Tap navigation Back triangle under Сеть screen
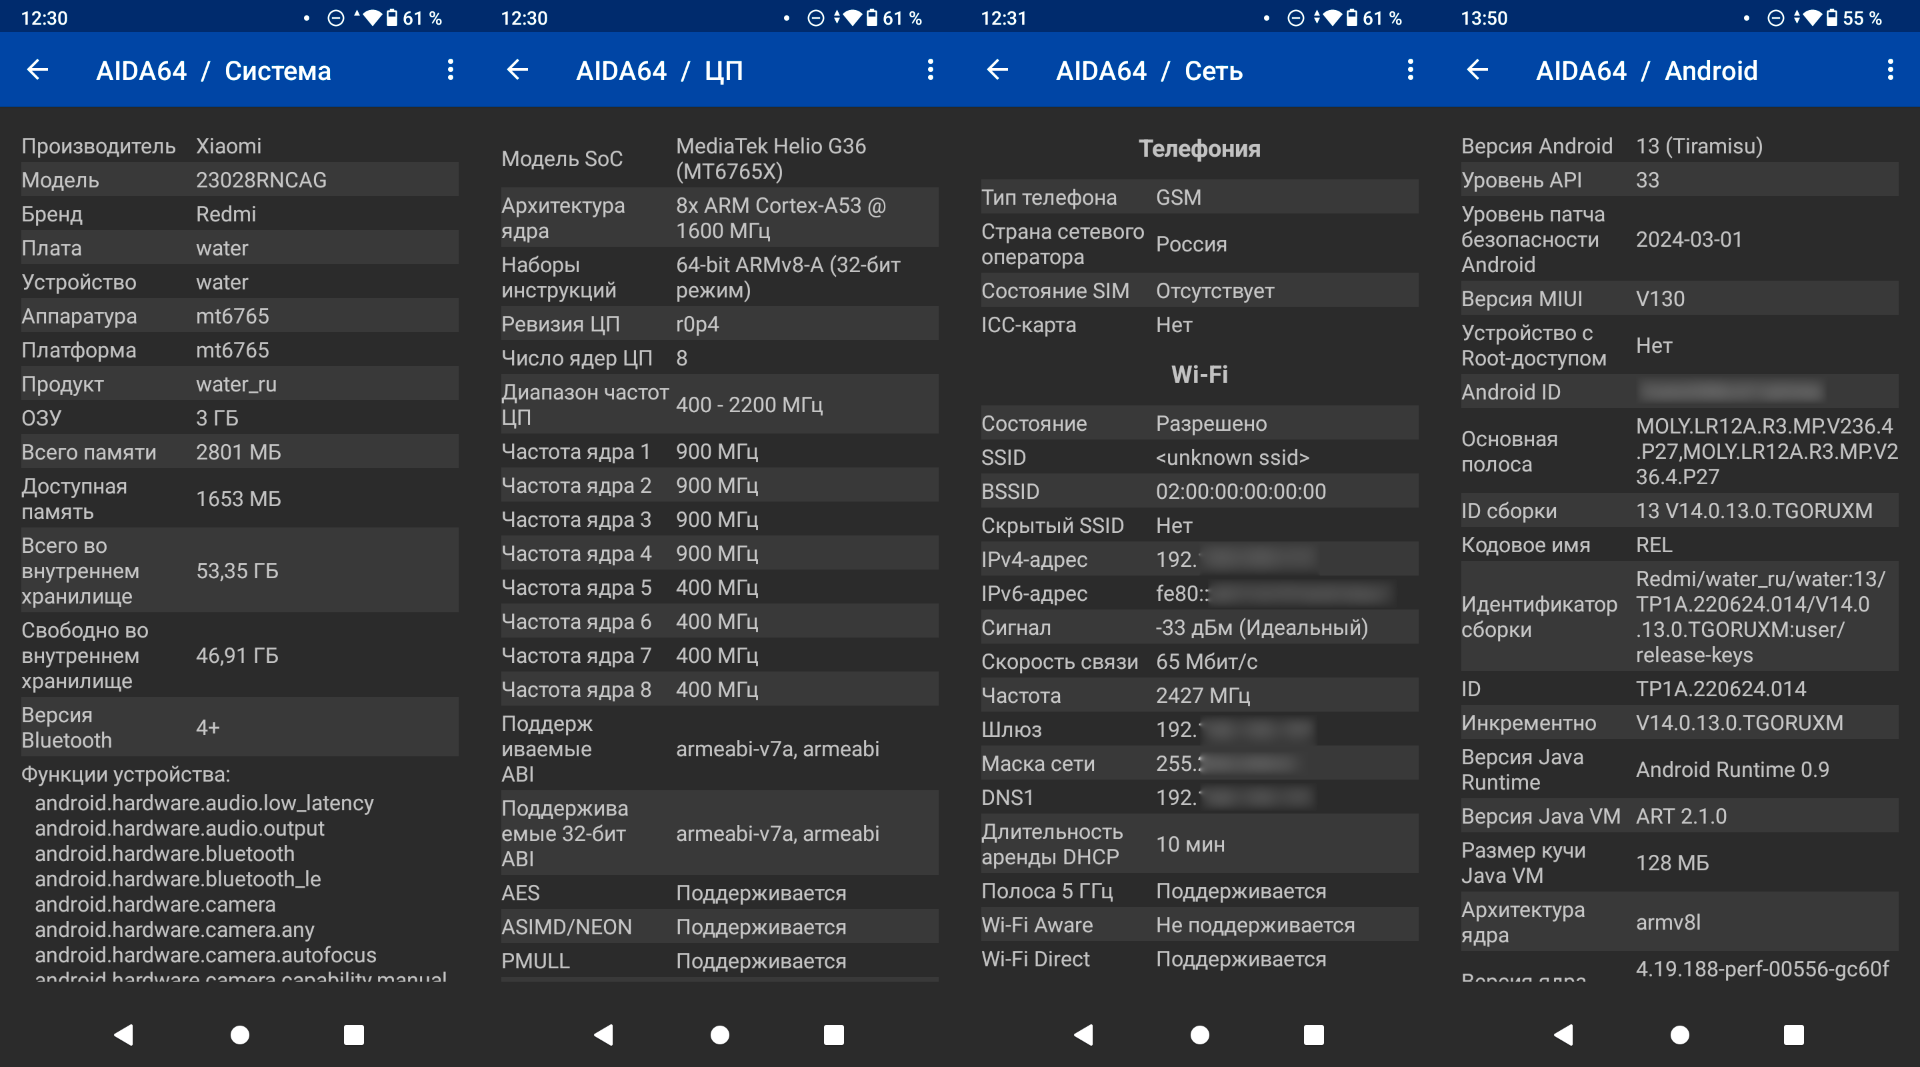The image size is (1920, 1067). 1084,1035
